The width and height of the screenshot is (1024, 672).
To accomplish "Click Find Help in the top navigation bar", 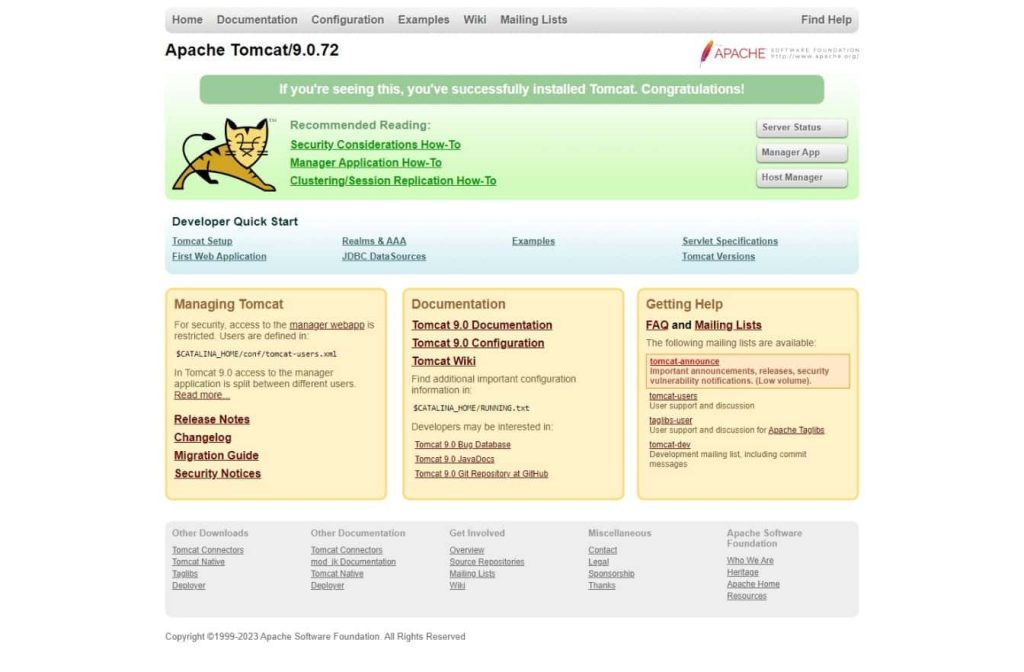I will click(826, 20).
